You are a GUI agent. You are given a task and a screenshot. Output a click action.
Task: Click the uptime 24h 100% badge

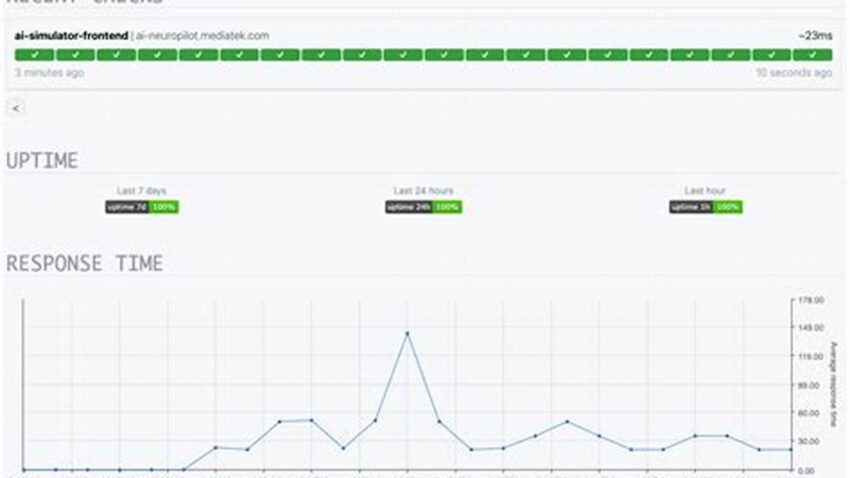(423, 207)
